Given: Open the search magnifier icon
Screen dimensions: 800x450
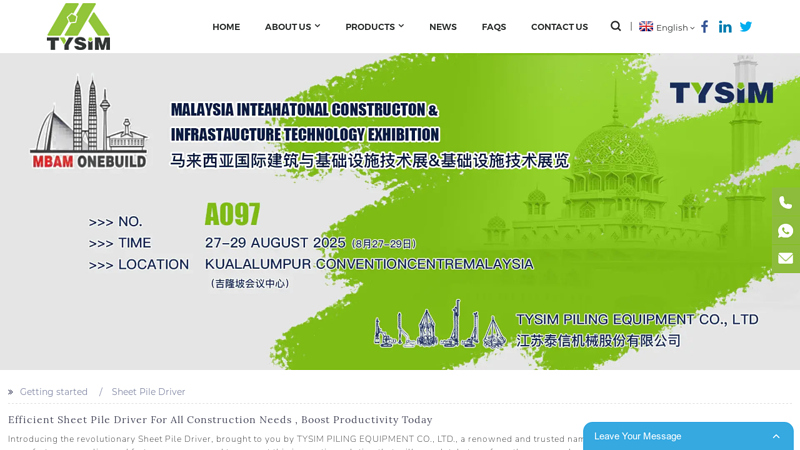Looking at the screenshot, I should pos(616,26).
